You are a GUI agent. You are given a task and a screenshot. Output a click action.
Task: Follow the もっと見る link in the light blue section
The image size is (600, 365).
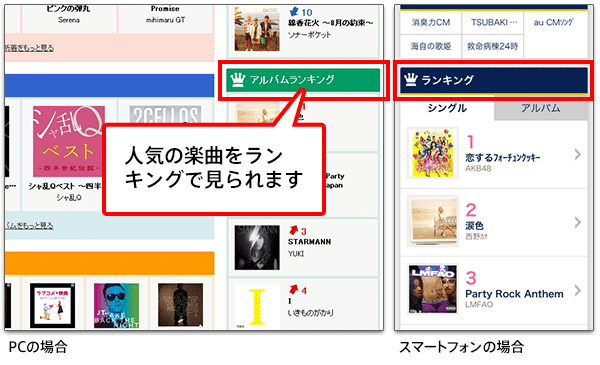29,226
